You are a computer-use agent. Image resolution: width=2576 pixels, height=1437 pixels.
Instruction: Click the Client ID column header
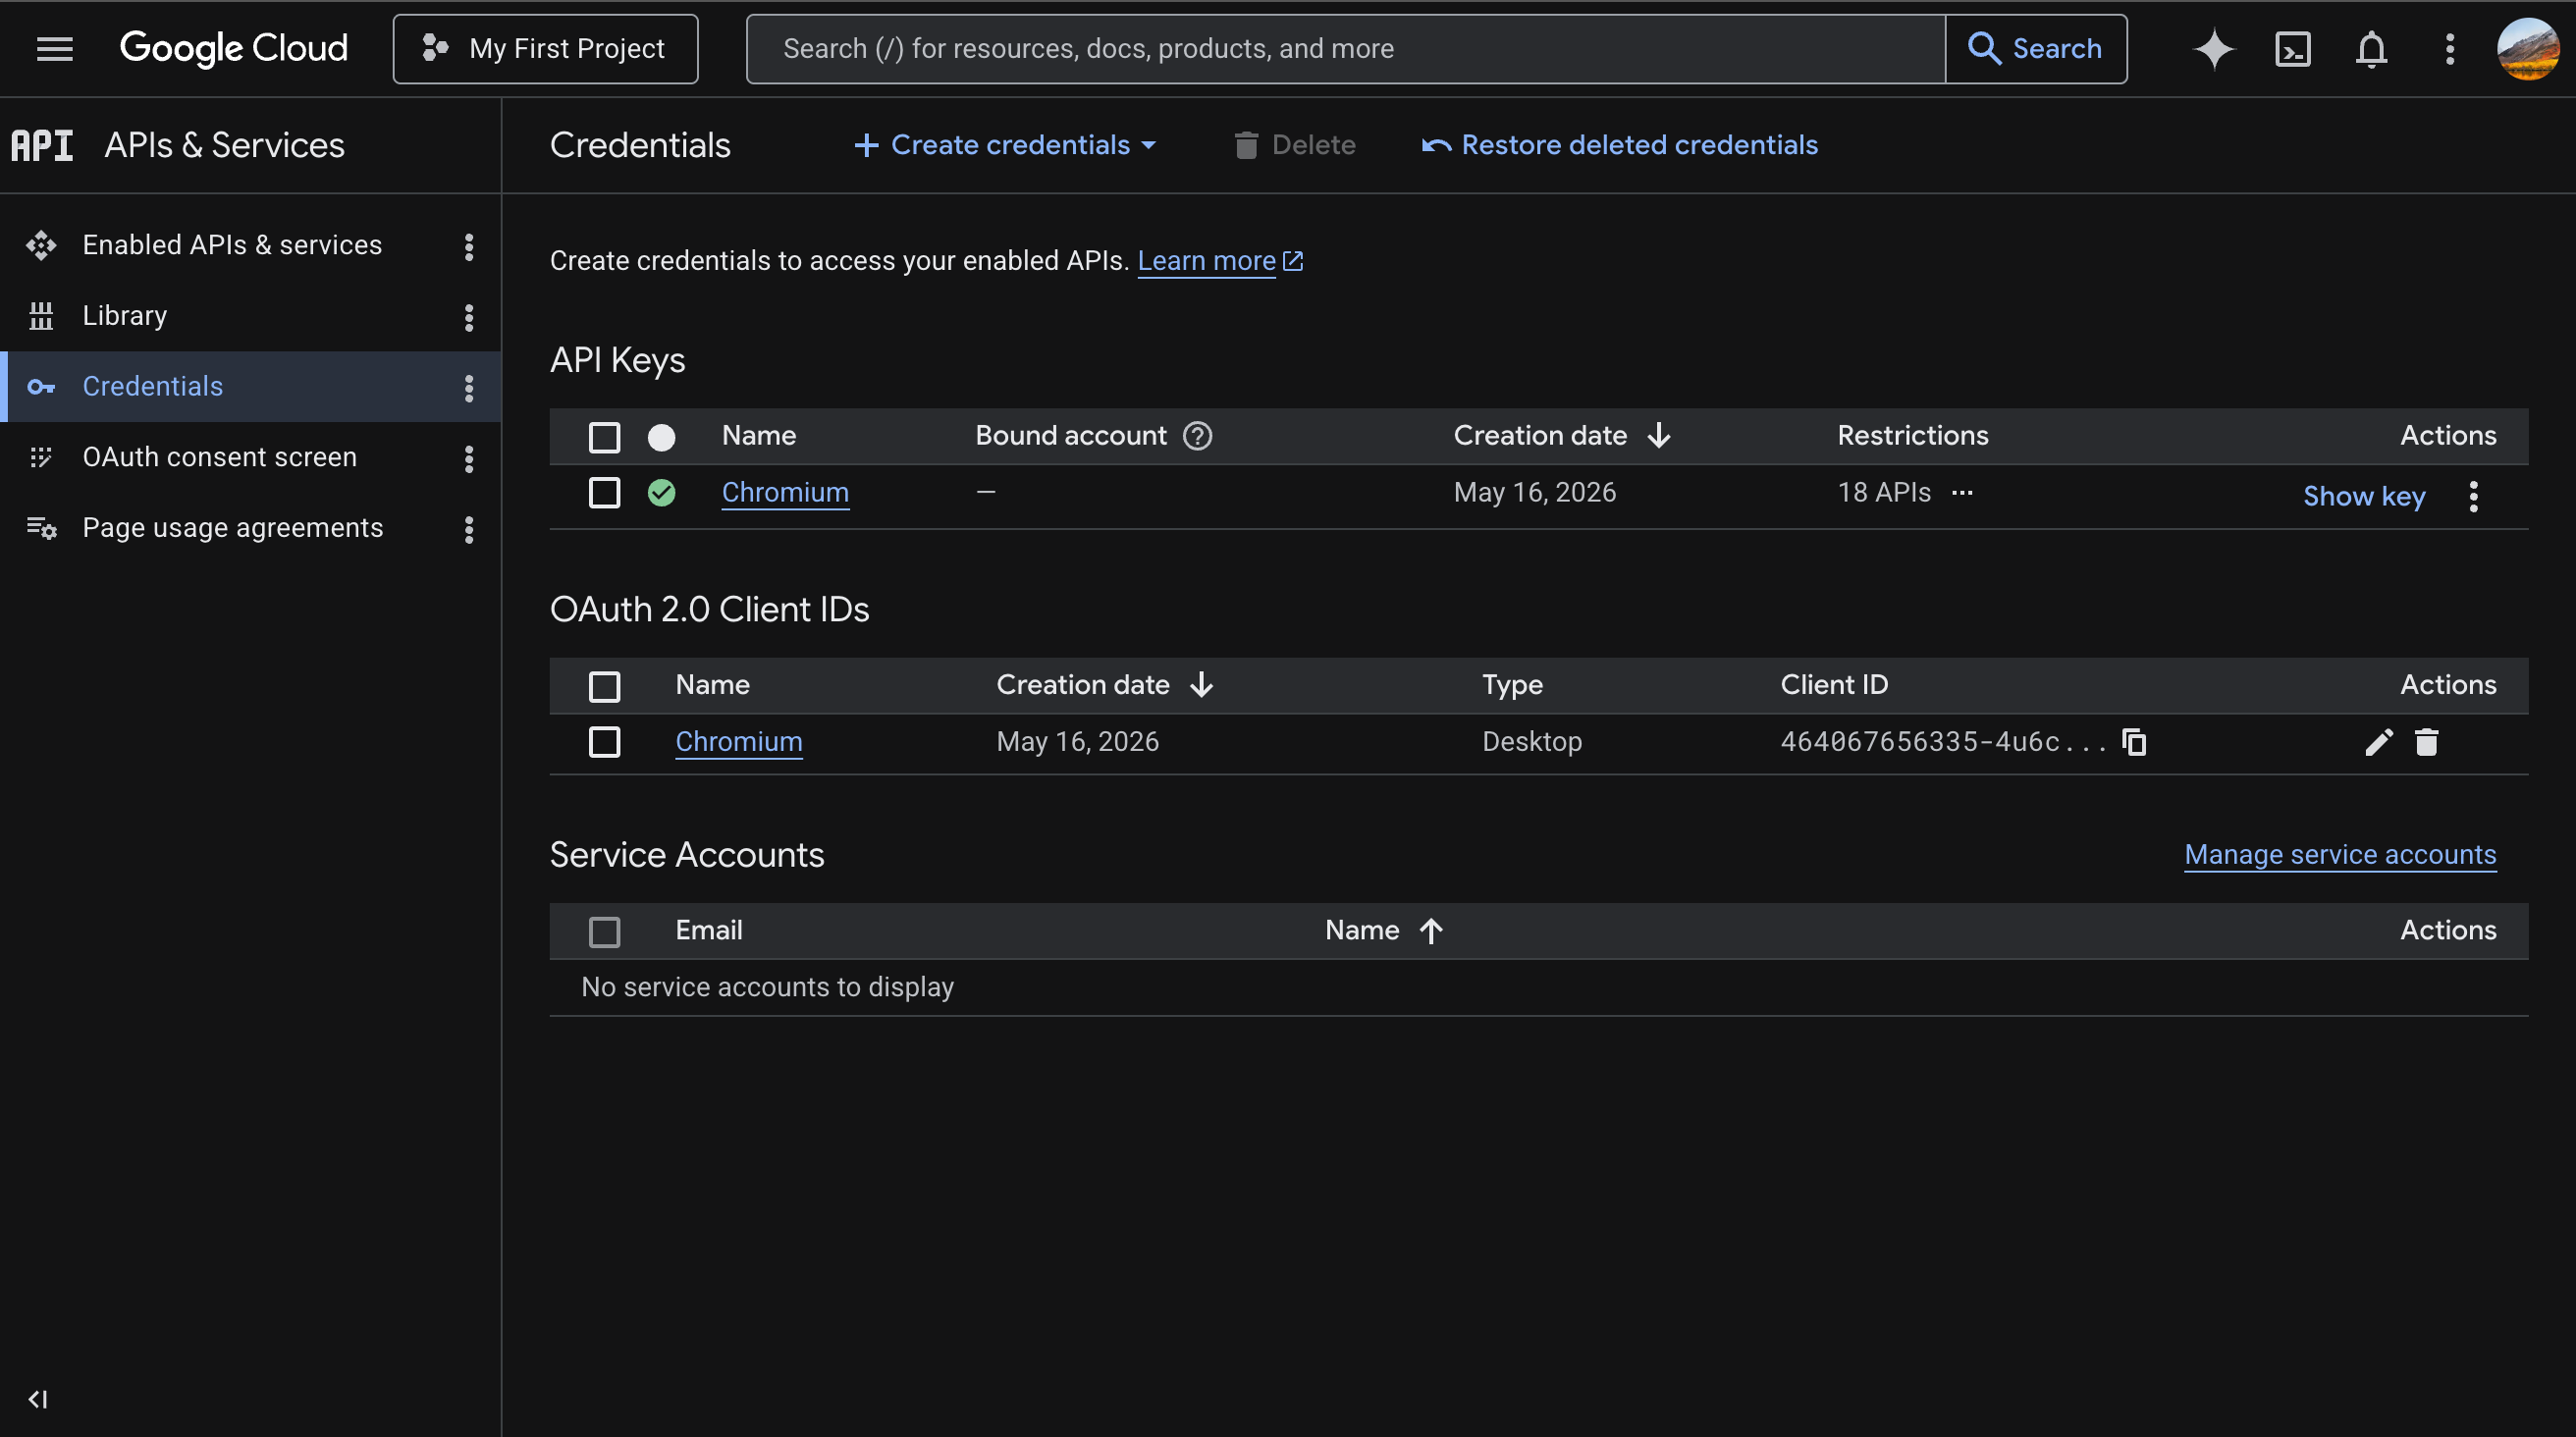pos(1834,685)
